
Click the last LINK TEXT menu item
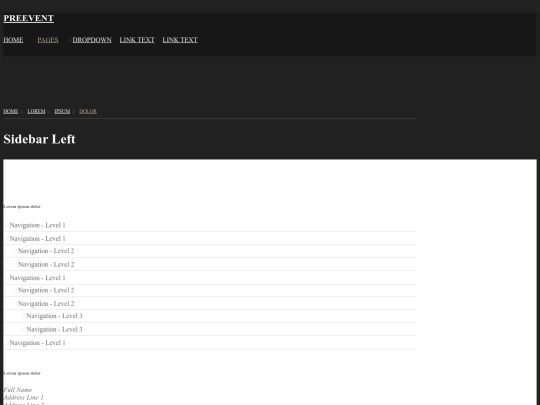pyautogui.click(x=180, y=40)
